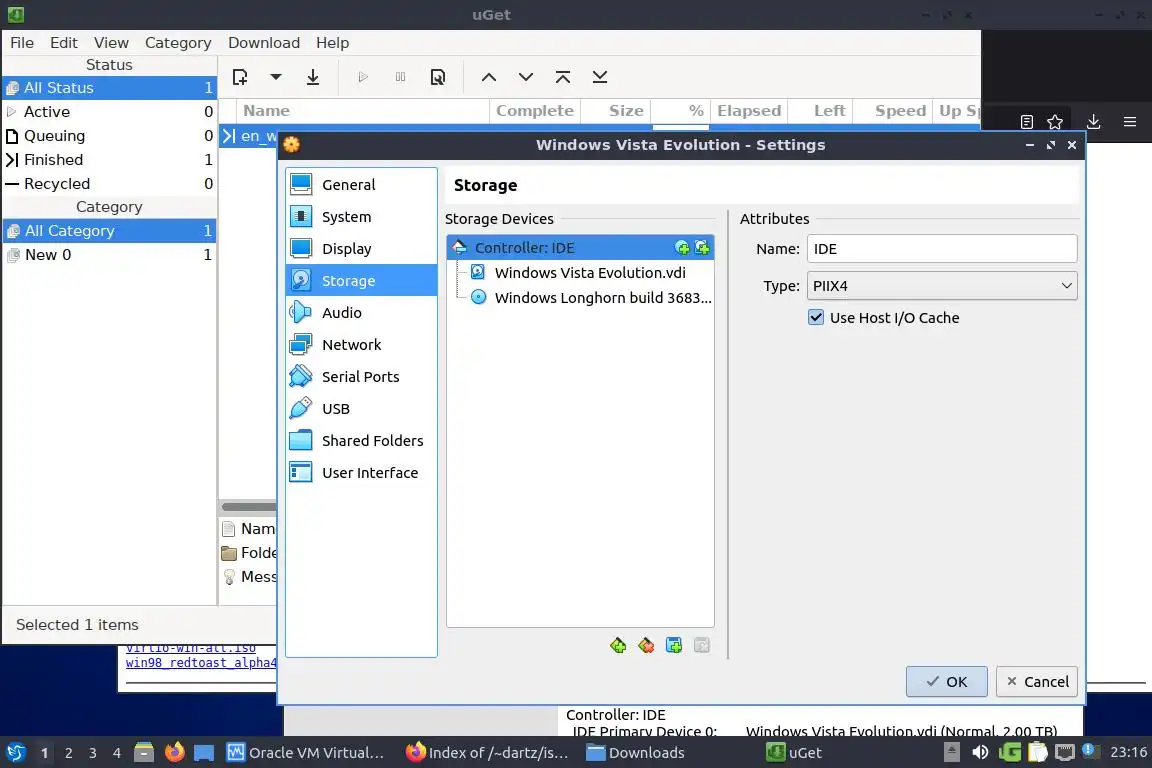Image resolution: width=1152 pixels, height=768 pixels.
Task: Click OK in Settings dialog
Action: [947, 681]
